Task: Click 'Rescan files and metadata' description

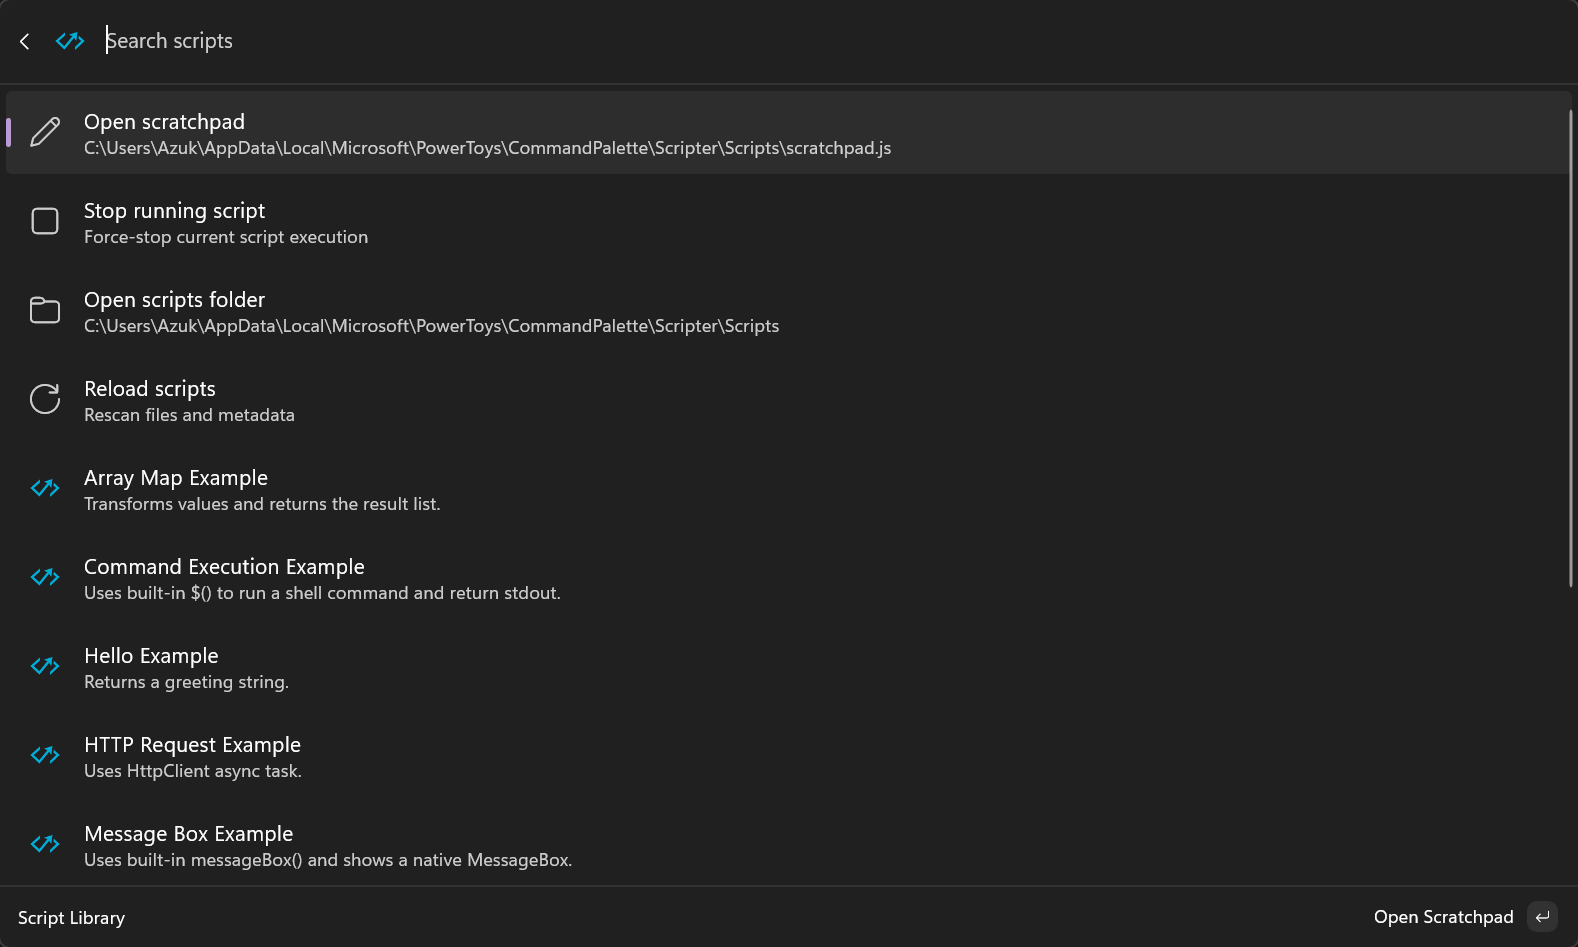Action: pos(189,415)
